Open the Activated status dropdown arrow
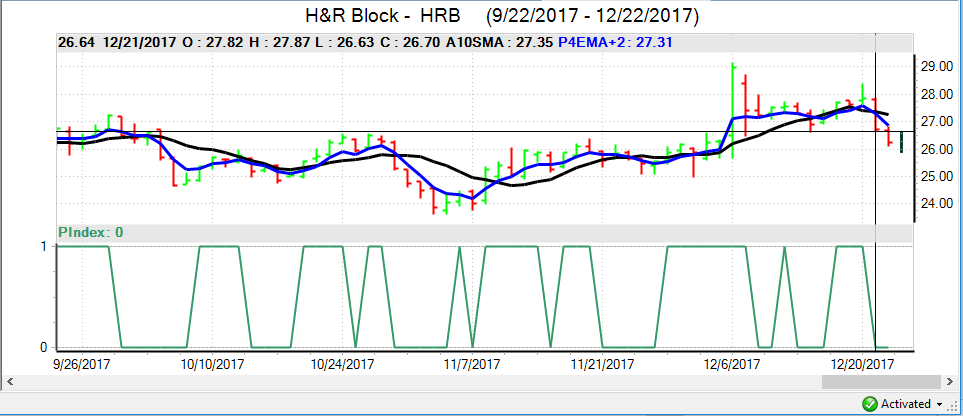The height and width of the screenshot is (416, 963). (x=941, y=404)
